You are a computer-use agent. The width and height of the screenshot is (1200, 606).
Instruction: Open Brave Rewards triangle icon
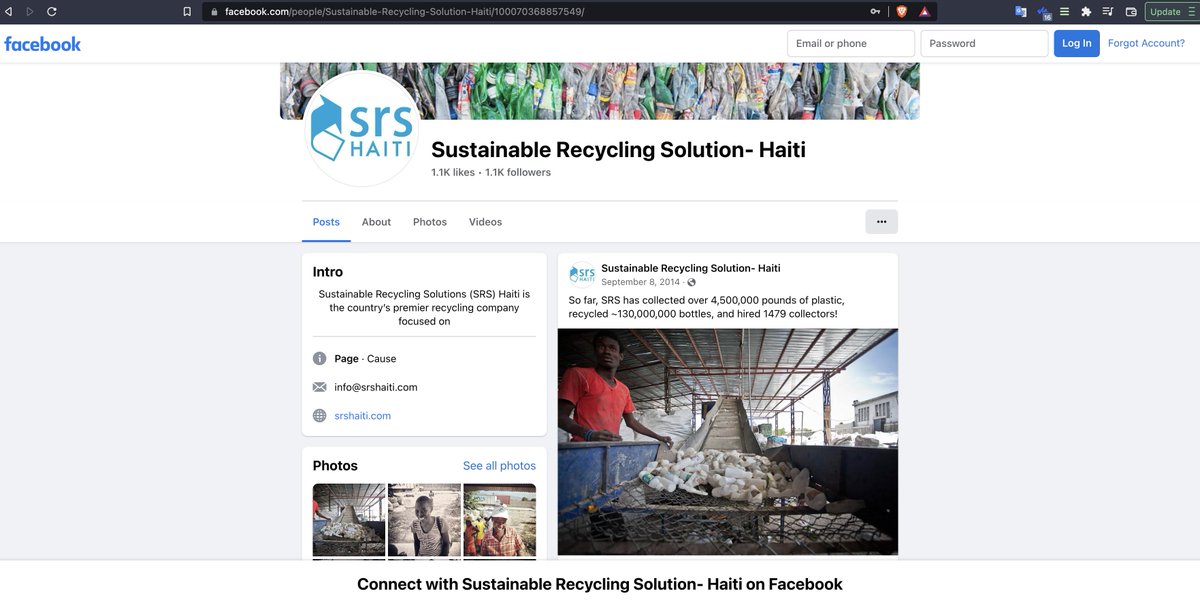[925, 11]
